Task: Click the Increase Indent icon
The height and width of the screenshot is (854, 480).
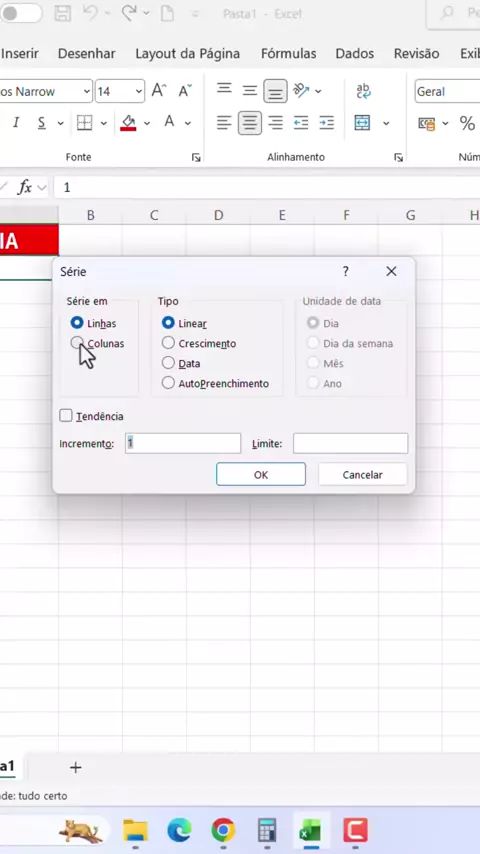Action: pyautogui.click(x=326, y=123)
